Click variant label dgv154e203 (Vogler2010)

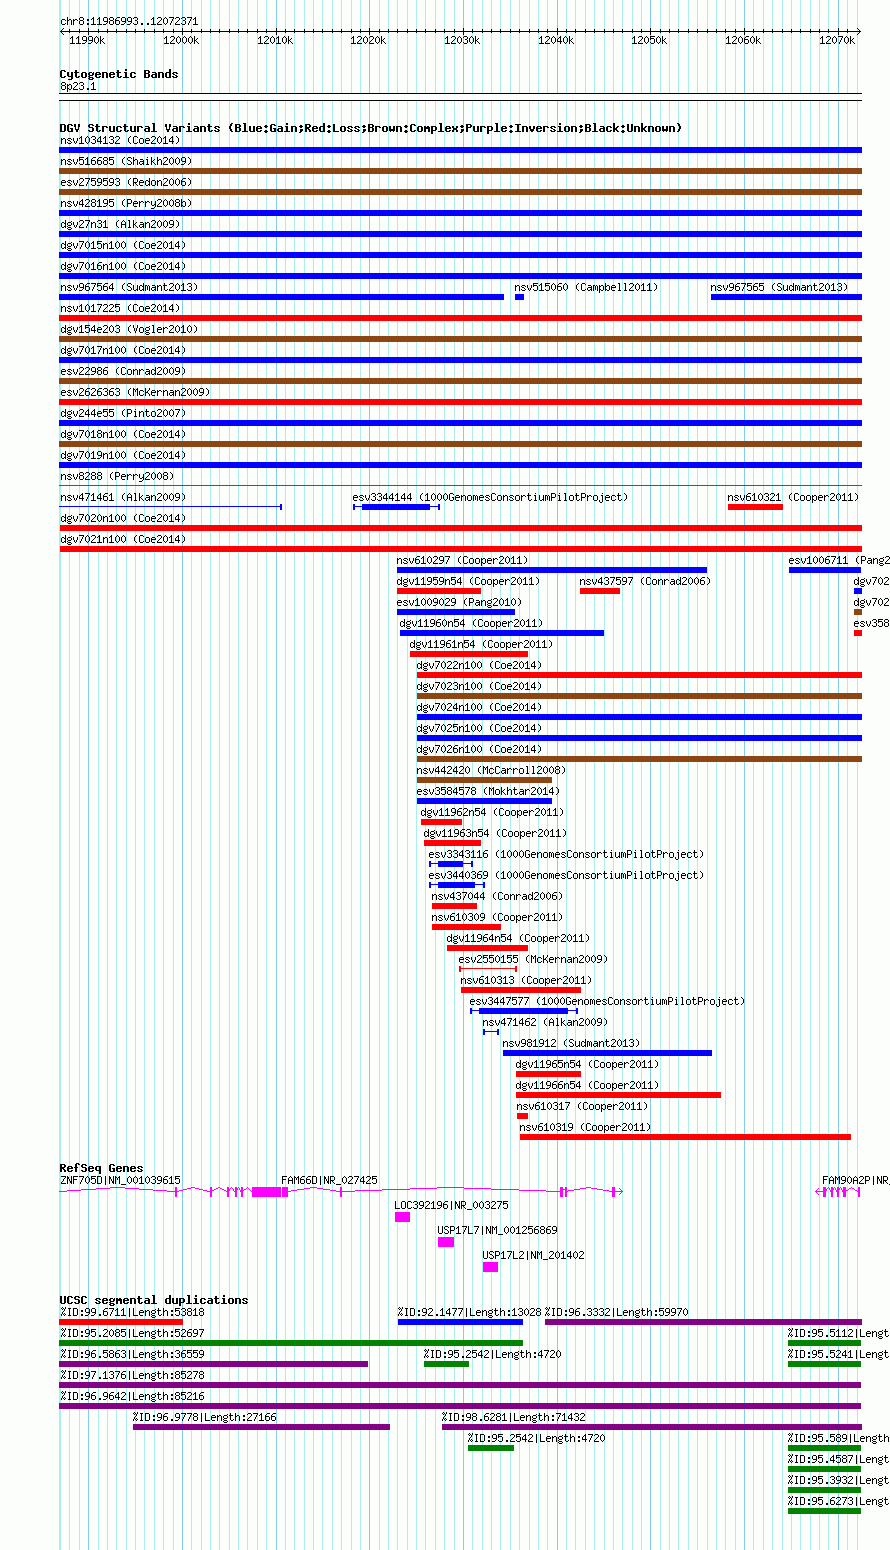click(x=129, y=329)
